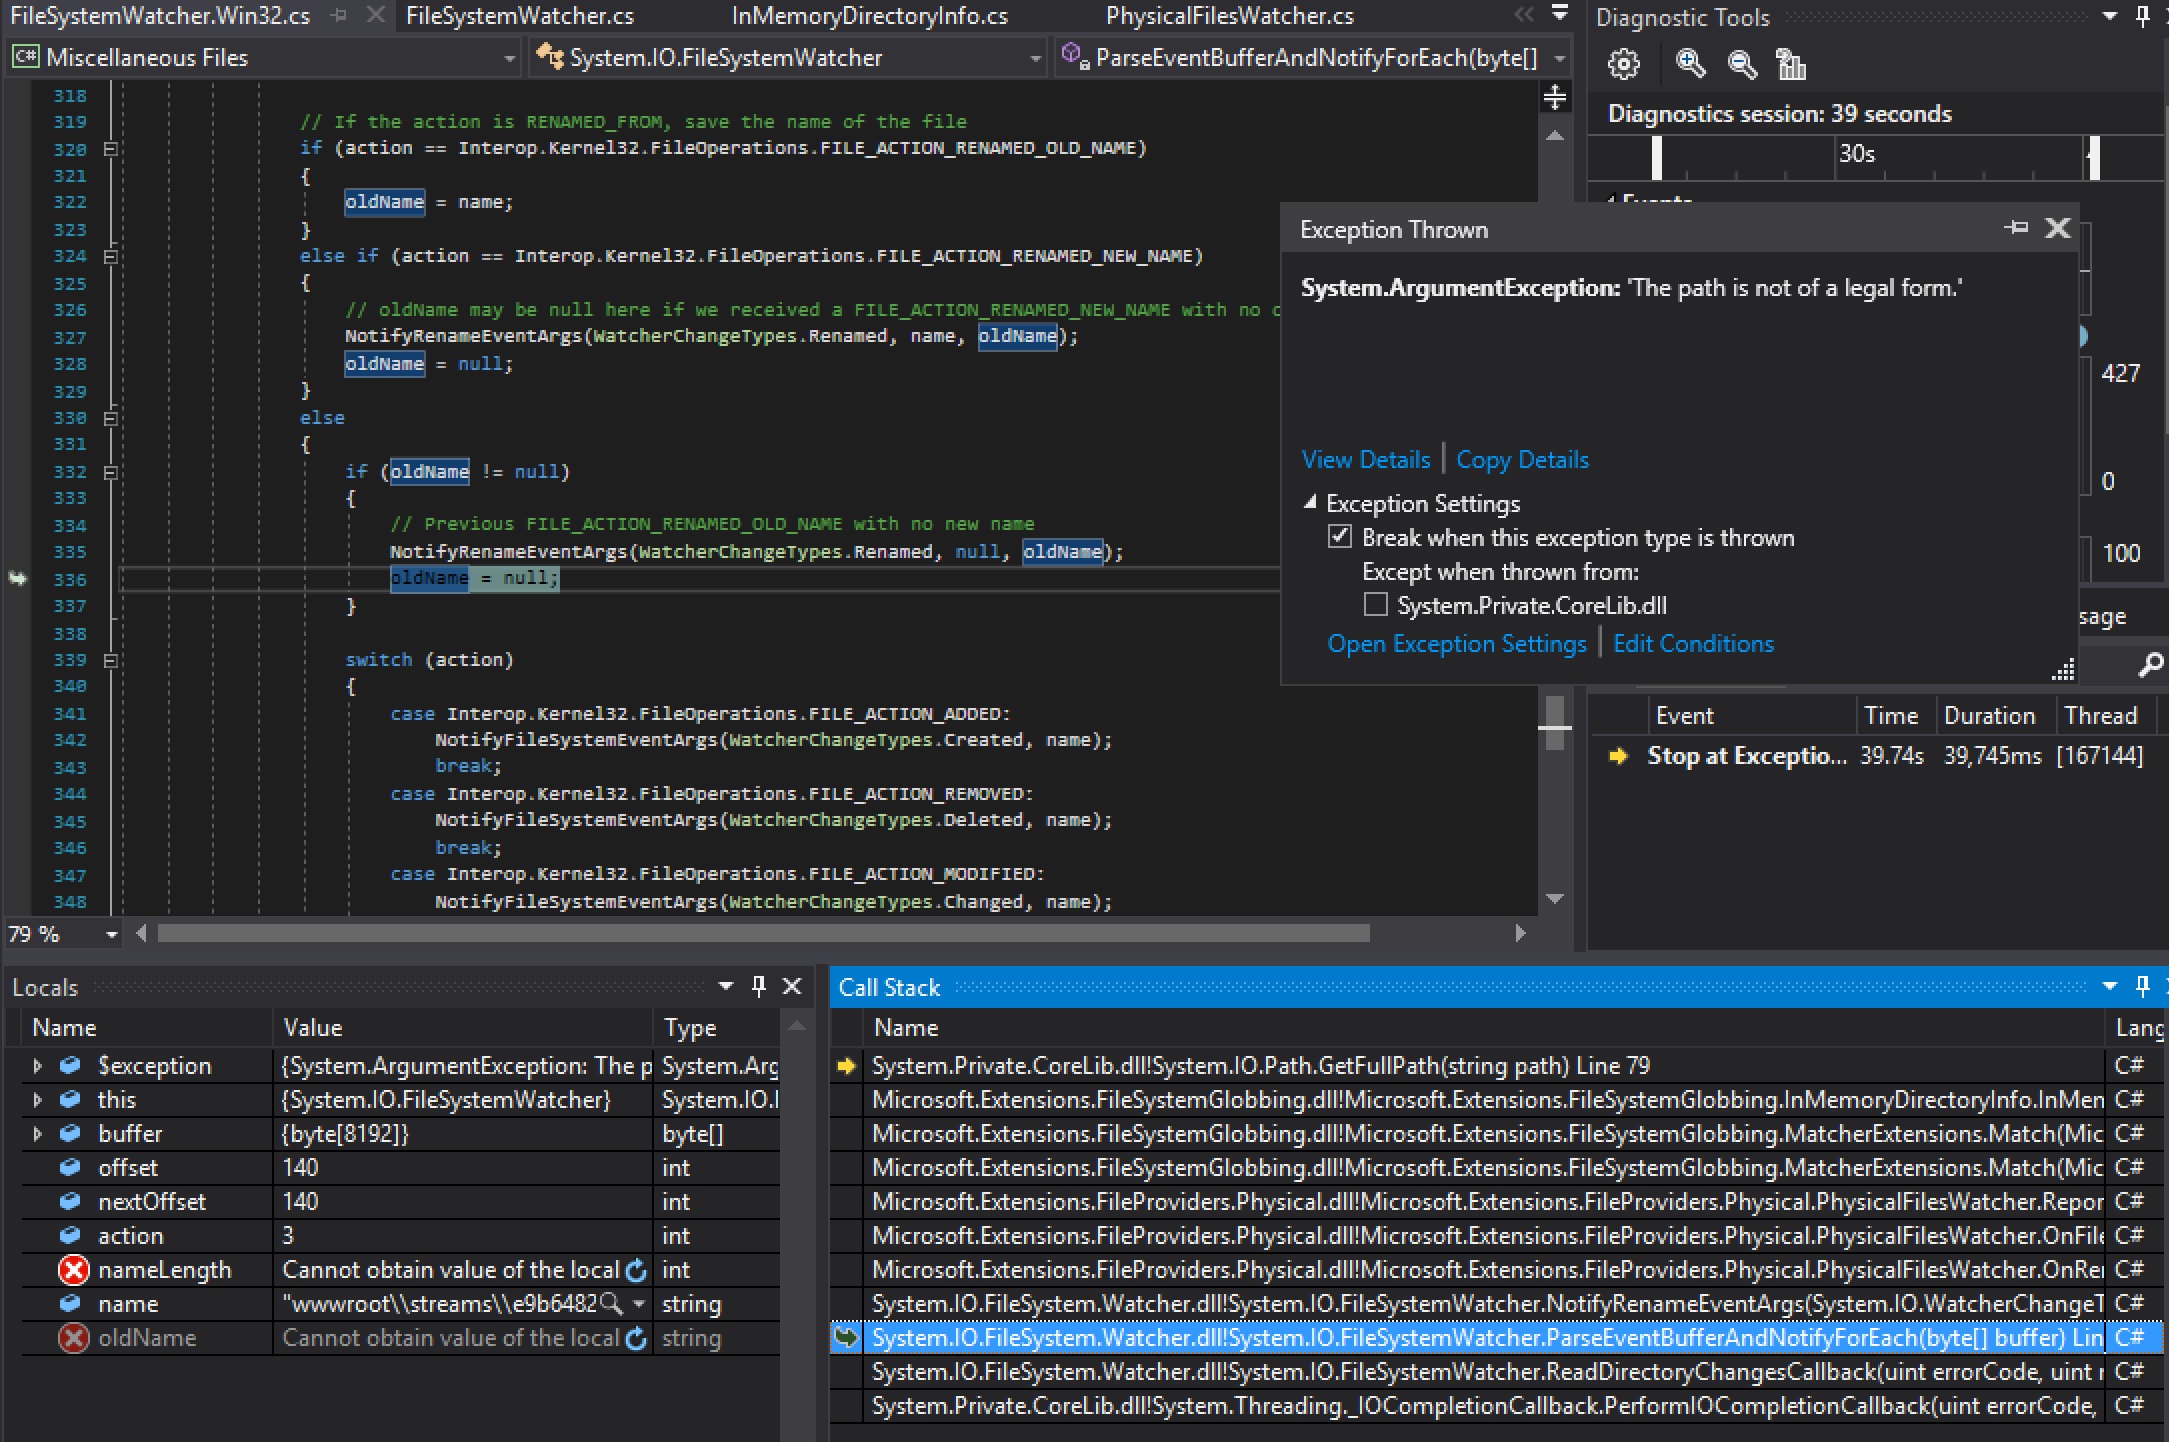The height and width of the screenshot is (1442, 2169).
Task: Enable the System.Private.CoreLib.dll exclusion checkbox
Action: (1375, 604)
